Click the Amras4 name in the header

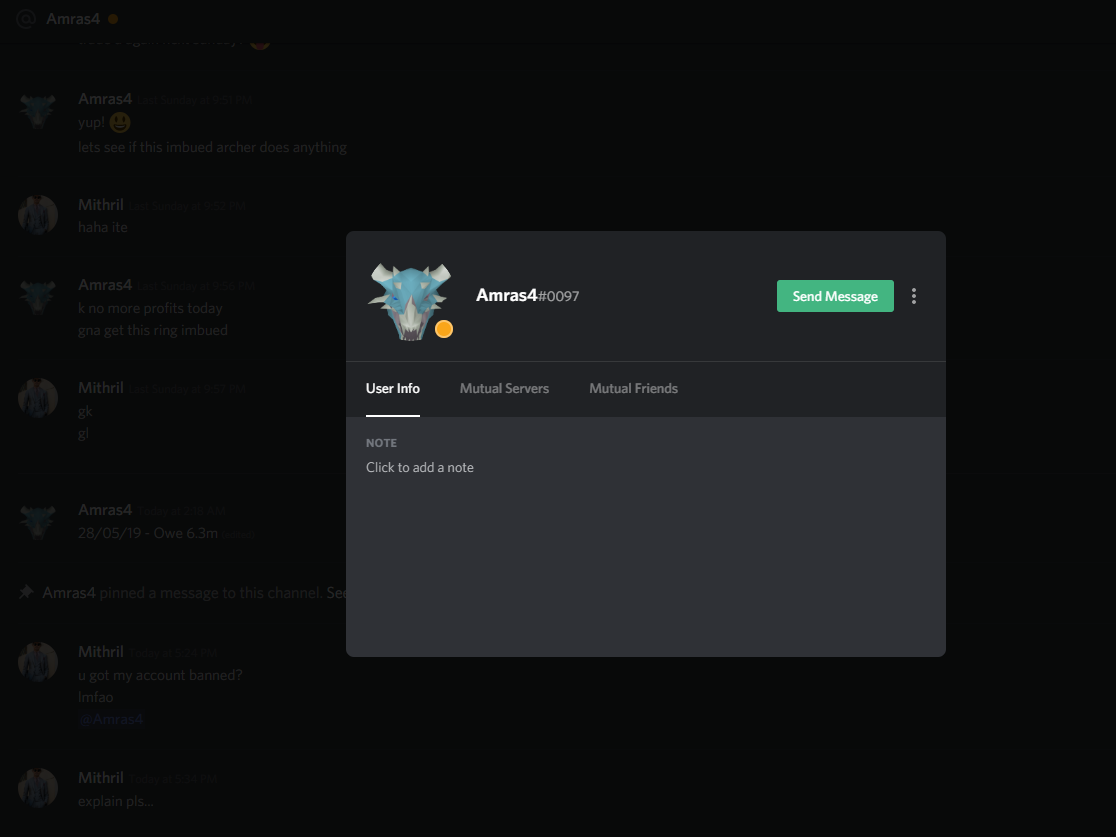click(73, 19)
